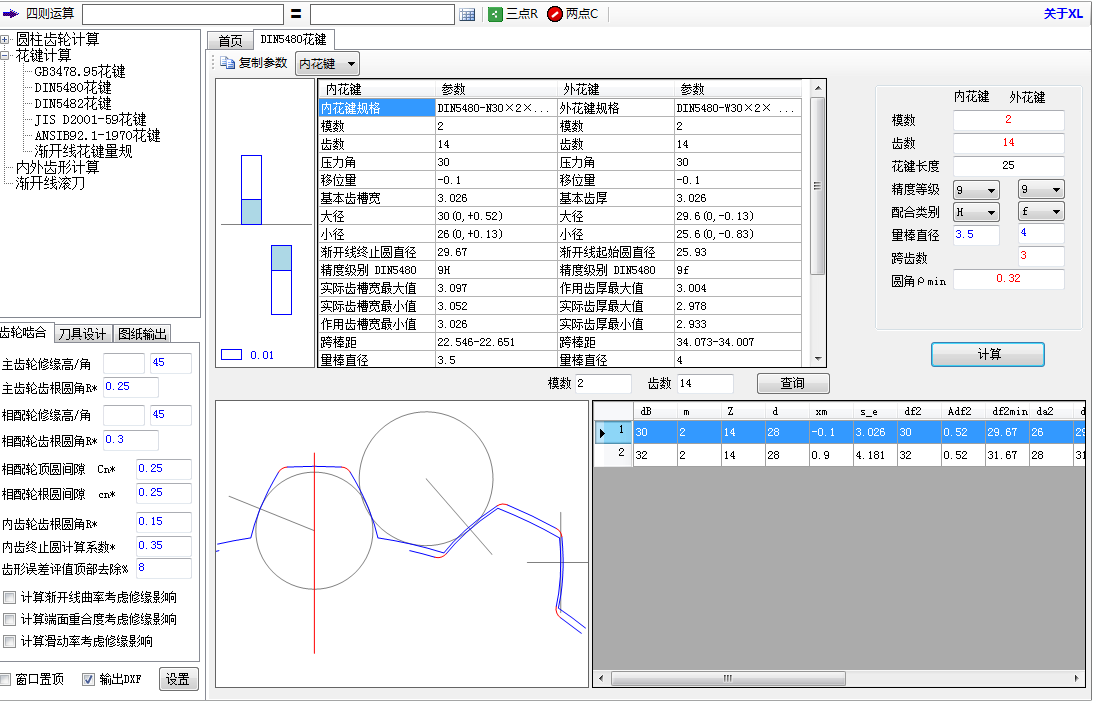Select JIS D2001-59花键 tree item

90,119
